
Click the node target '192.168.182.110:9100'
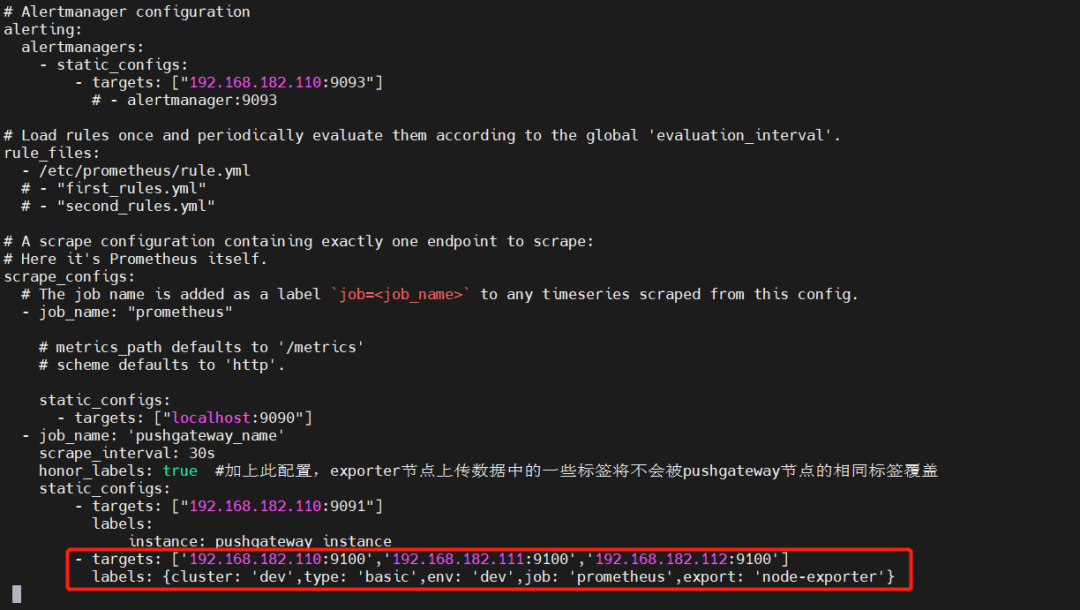point(281,559)
